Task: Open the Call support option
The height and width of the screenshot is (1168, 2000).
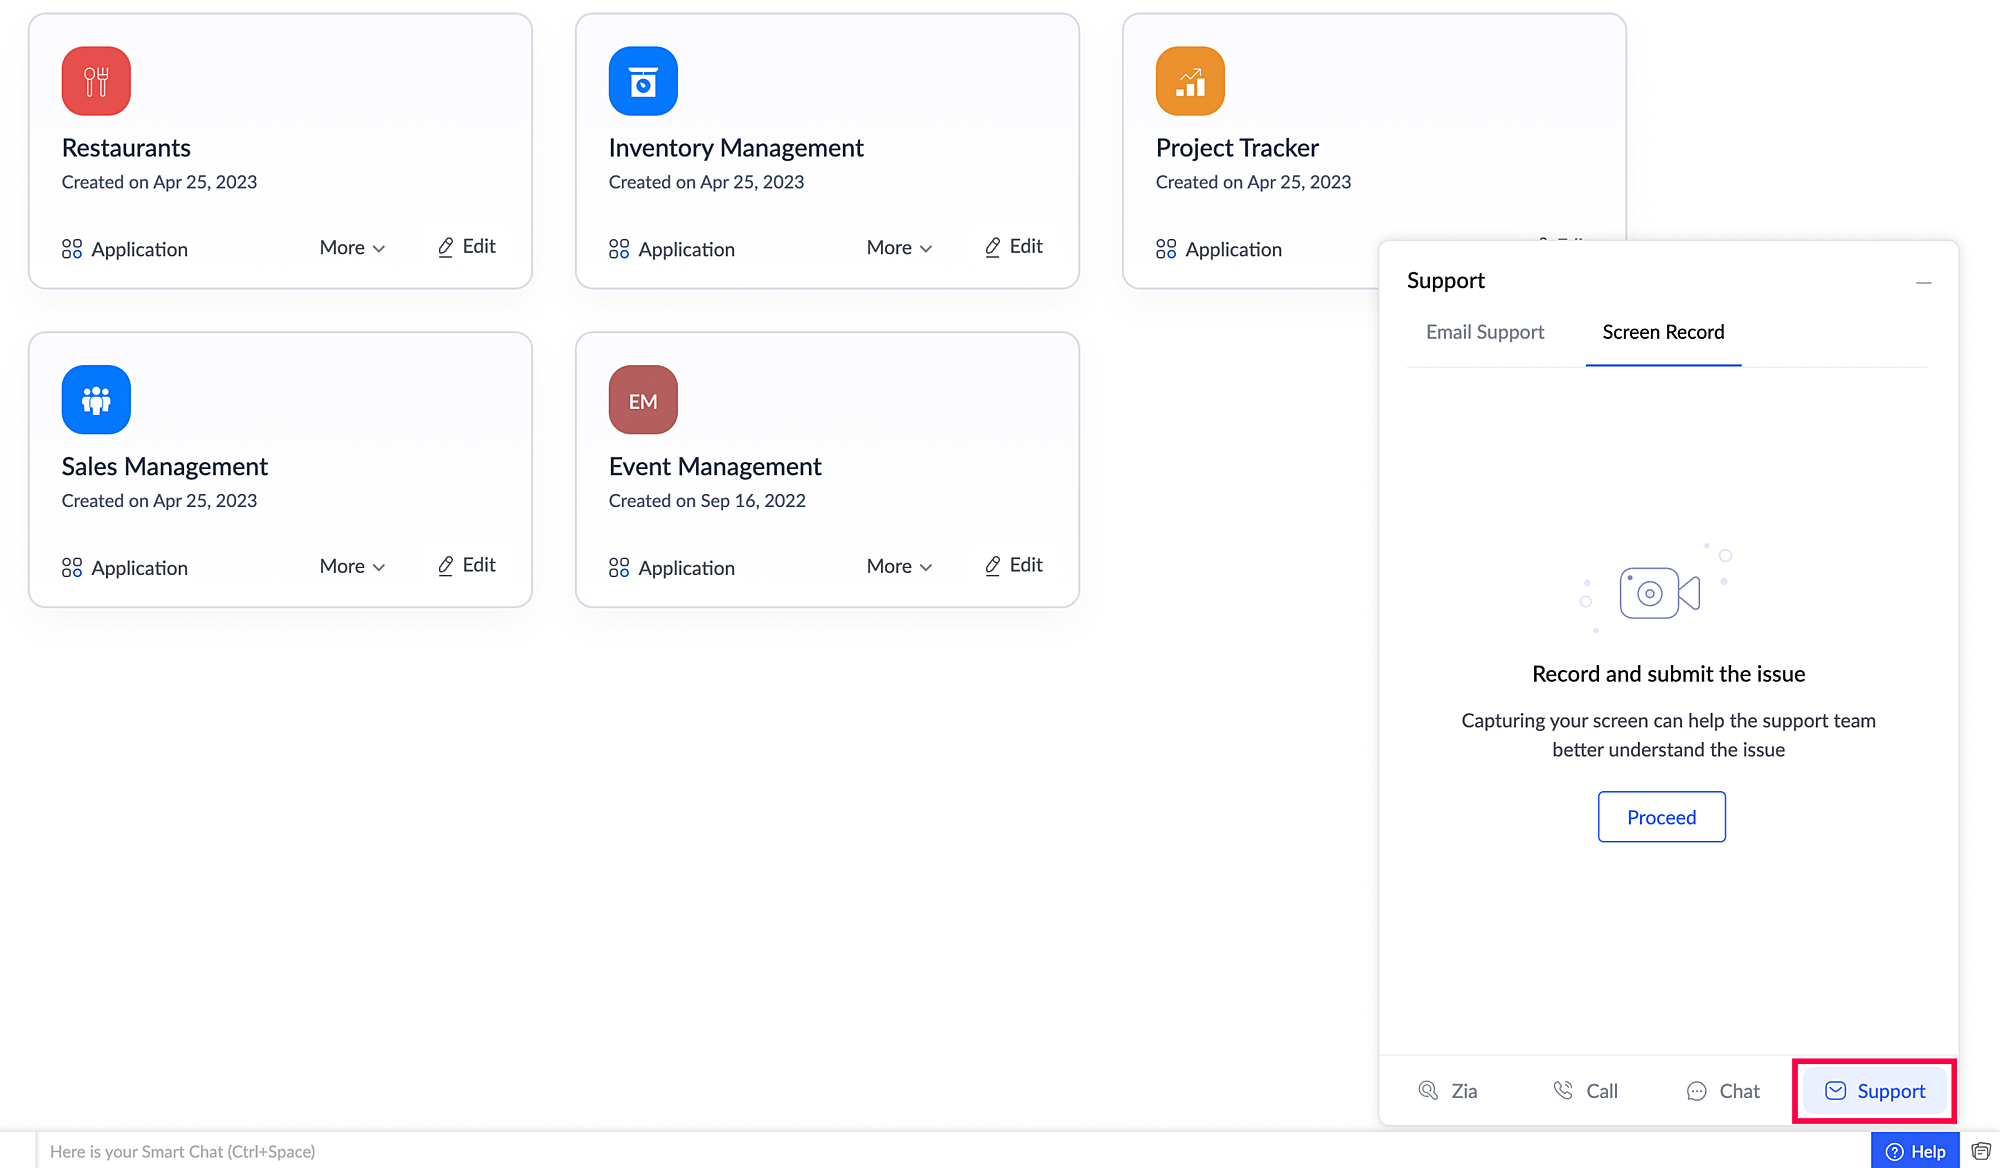Action: [x=1585, y=1091]
